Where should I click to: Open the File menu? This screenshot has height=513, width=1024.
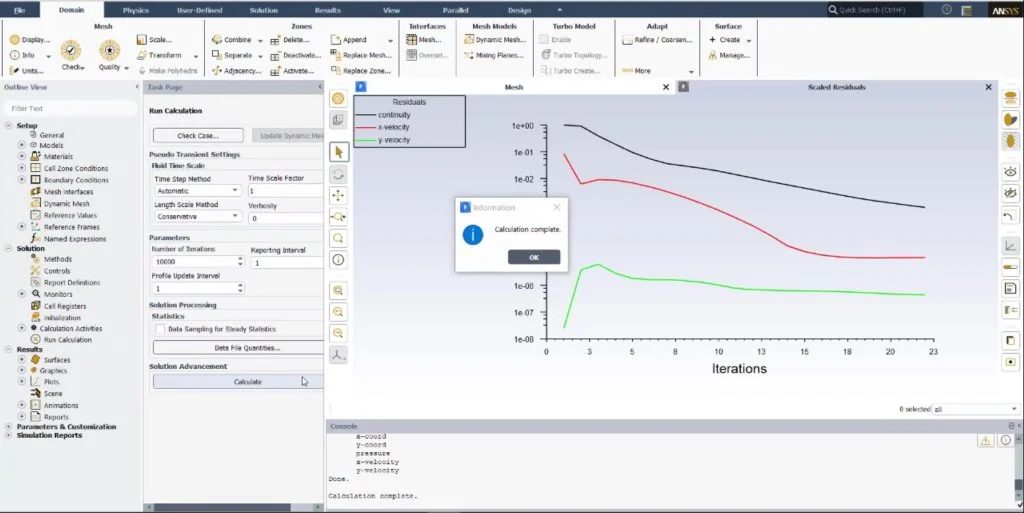[20, 10]
